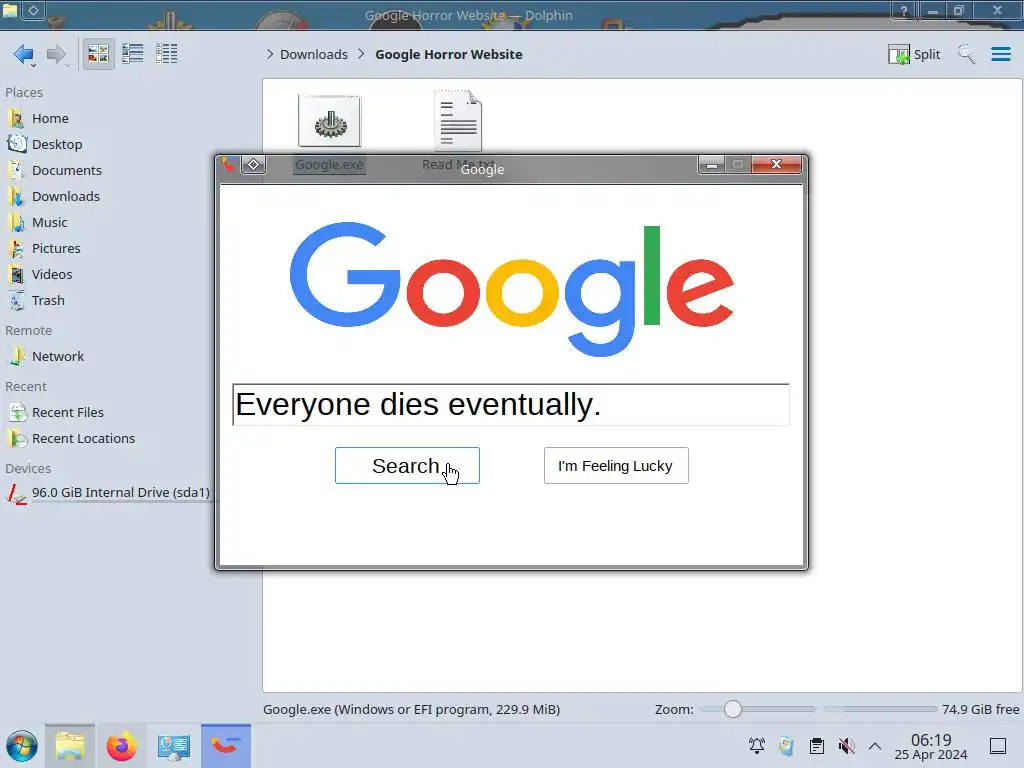Select the Read Me.txt file icon
This screenshot has width=1024, height=768.
point(458,120)
